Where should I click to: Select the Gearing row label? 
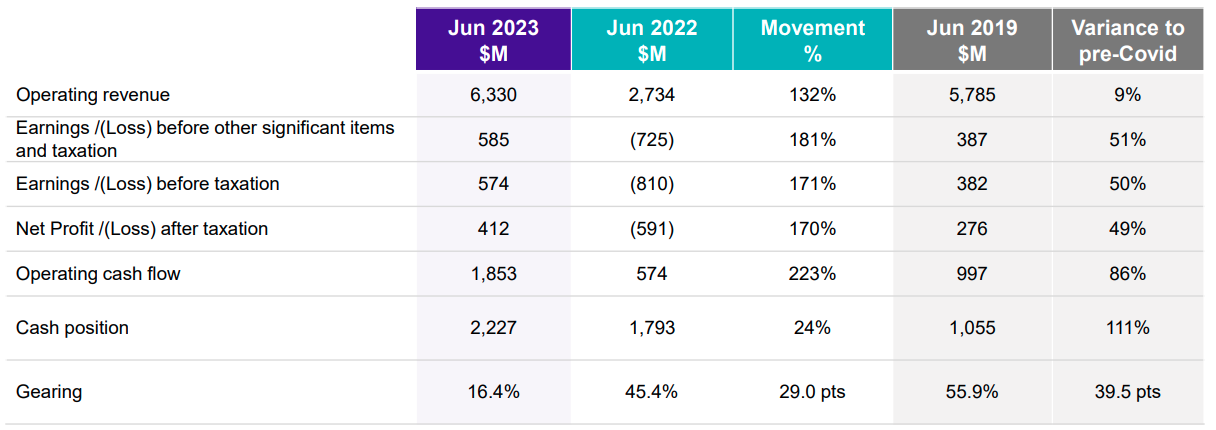click(x=49, y=392)
